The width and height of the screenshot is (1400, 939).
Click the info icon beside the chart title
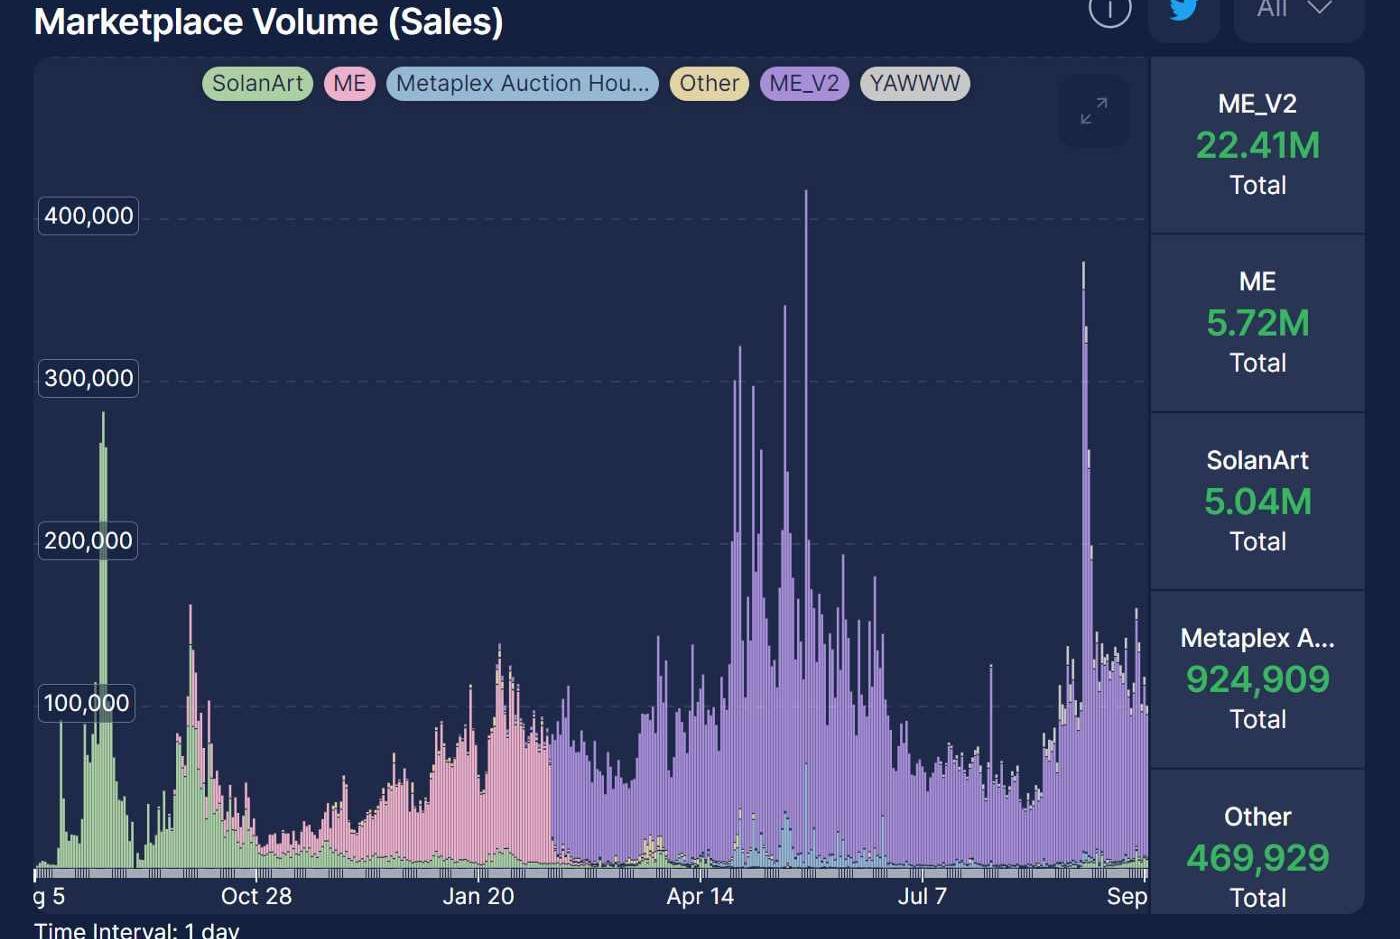point(1109,11)
